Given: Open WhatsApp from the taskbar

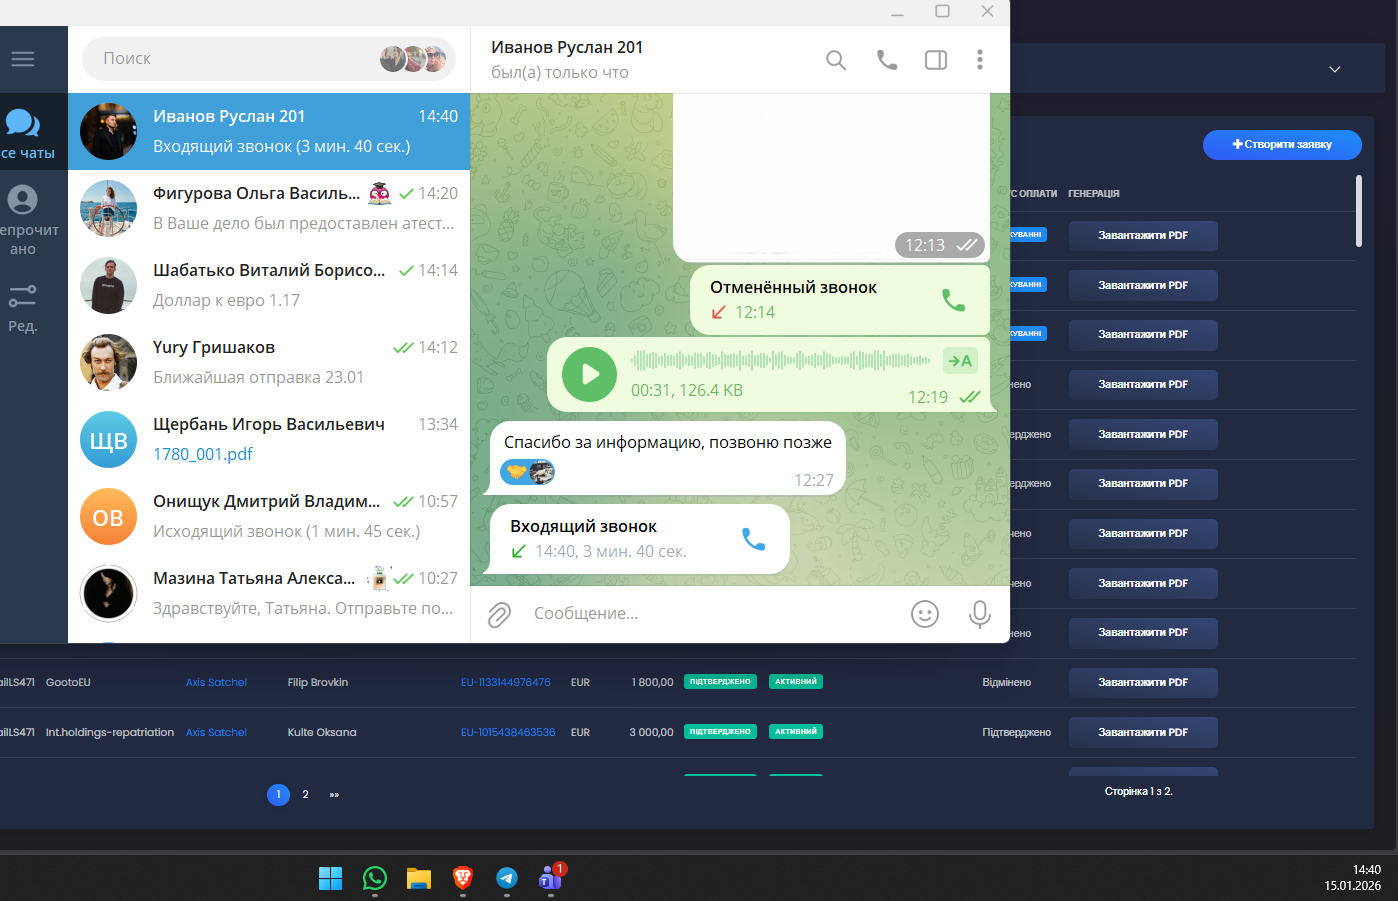Looking at the screenshot, I should [x=375, y=879].
